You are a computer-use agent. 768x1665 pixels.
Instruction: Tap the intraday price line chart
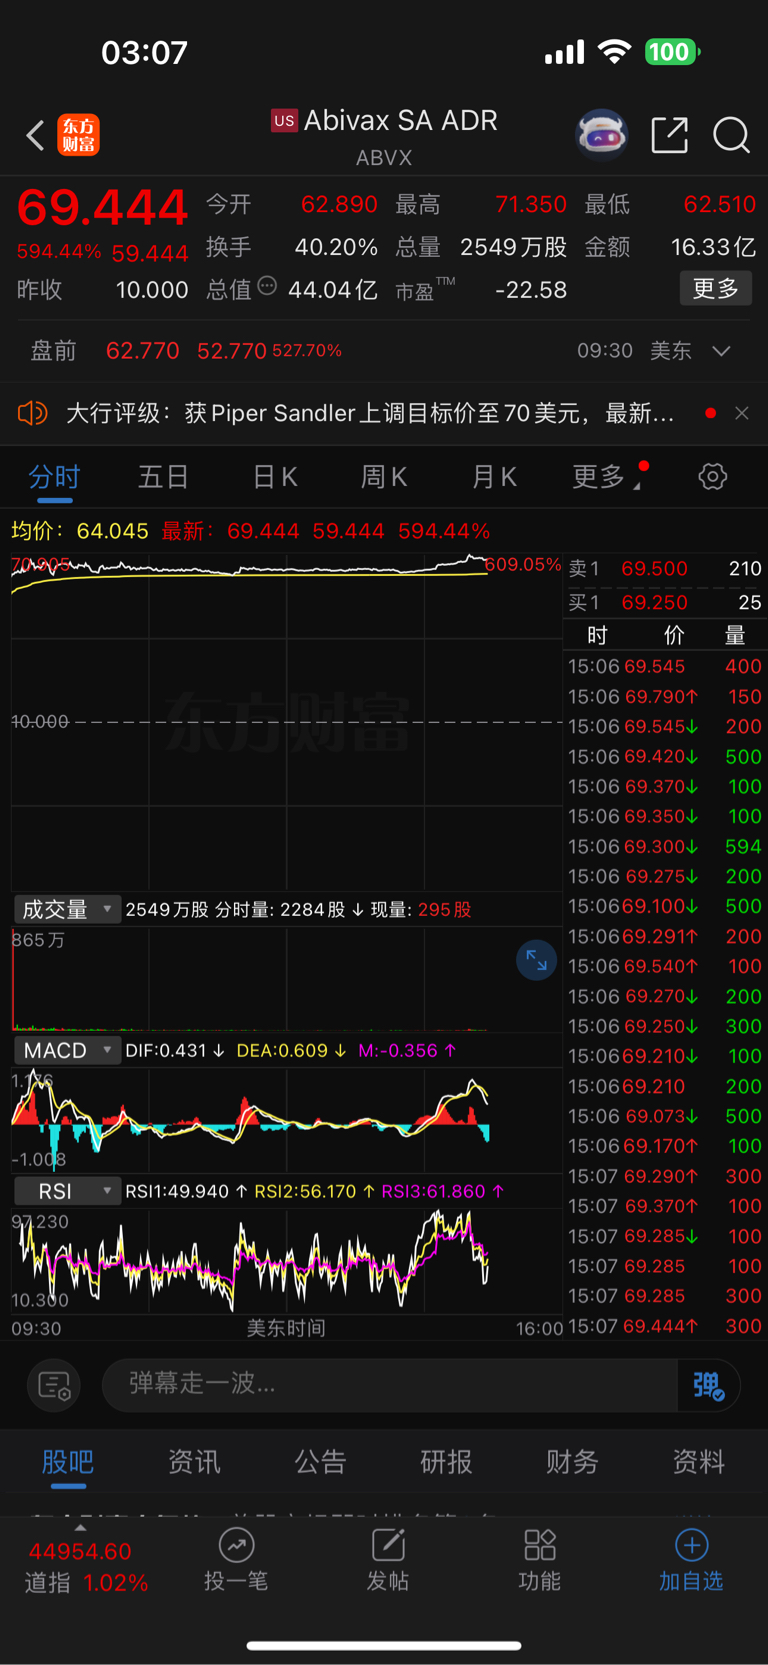point(287,722)
